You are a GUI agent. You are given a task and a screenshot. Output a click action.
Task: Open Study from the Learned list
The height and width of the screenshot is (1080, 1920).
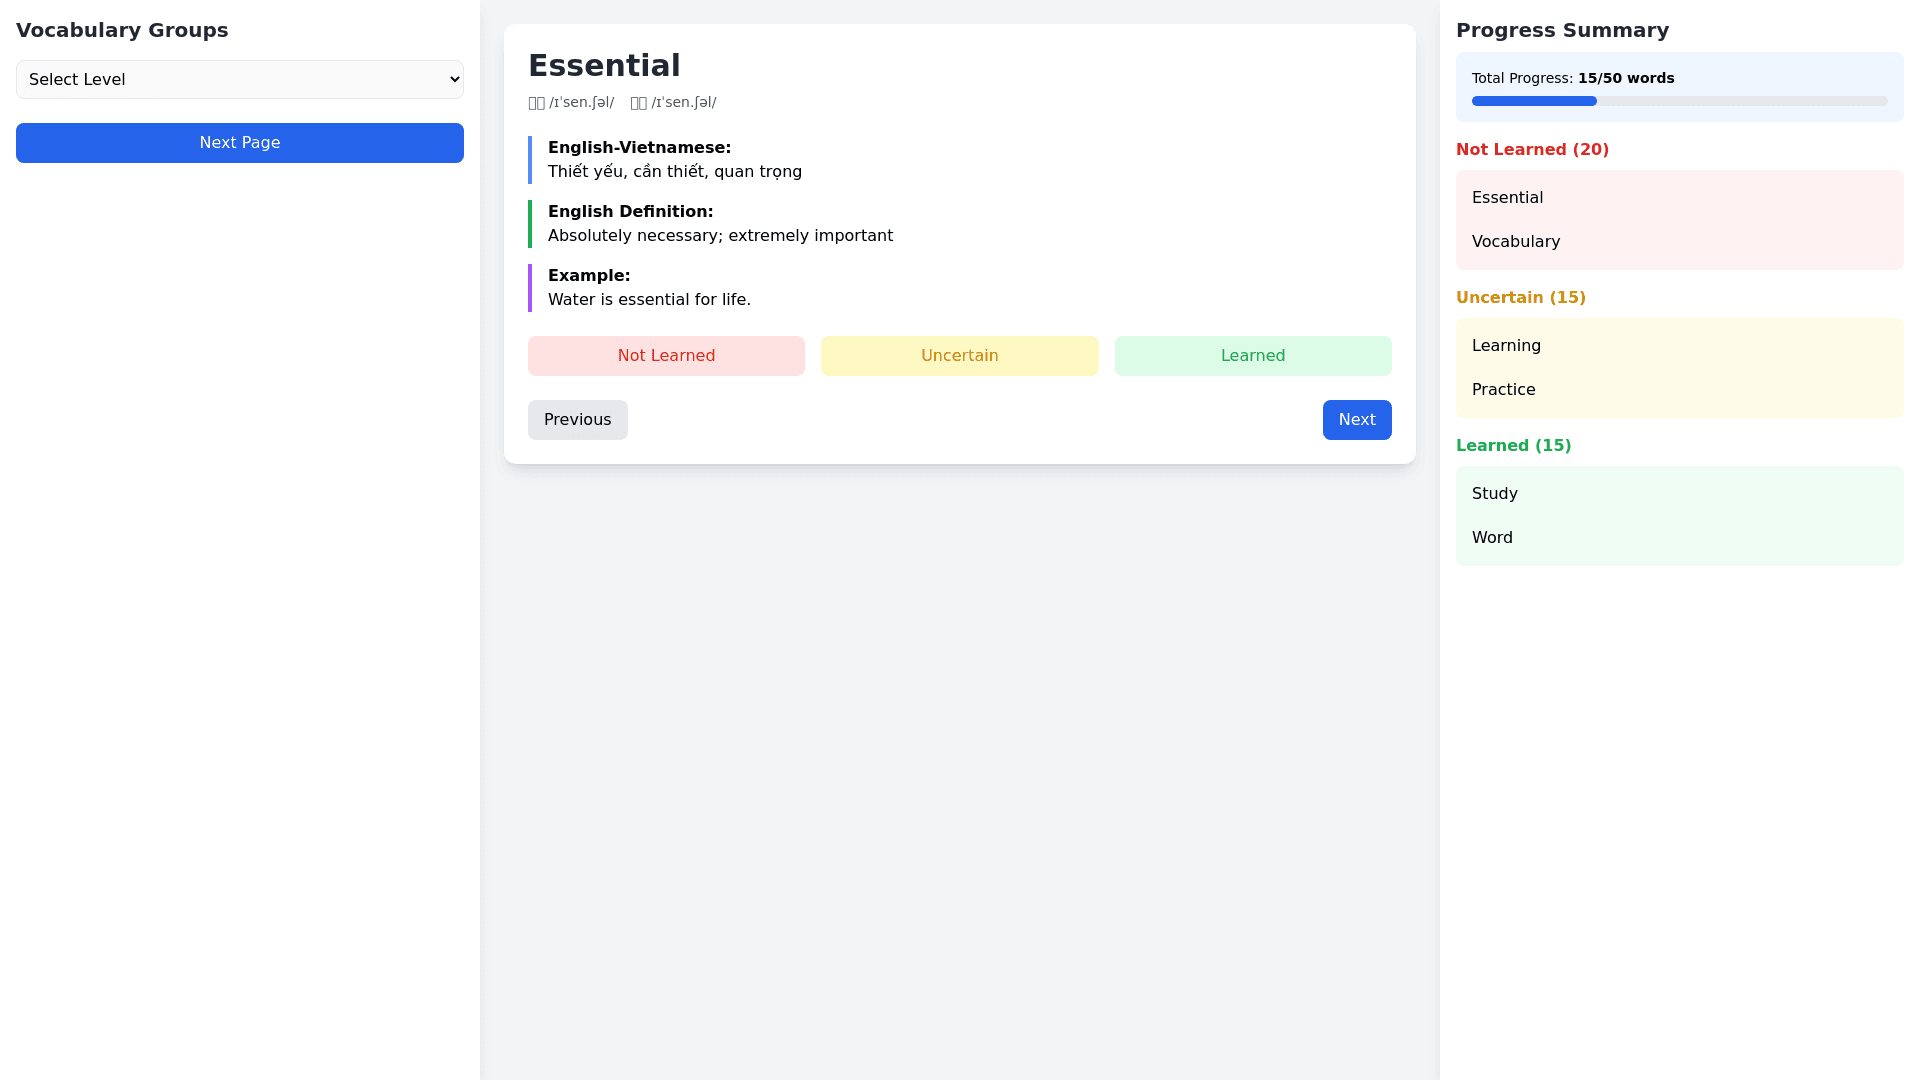[x=1494, y=493]
